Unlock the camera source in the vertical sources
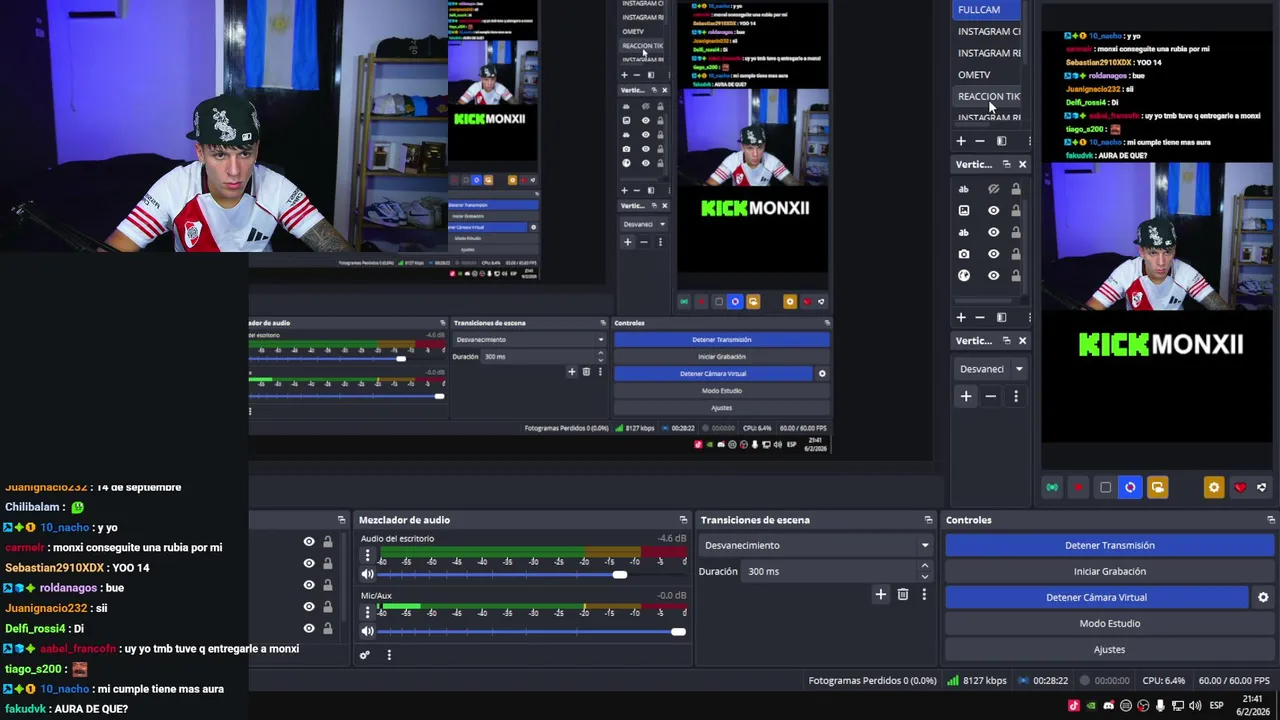This screenshot has width=1280, height=720. (x=1016, y=254)
